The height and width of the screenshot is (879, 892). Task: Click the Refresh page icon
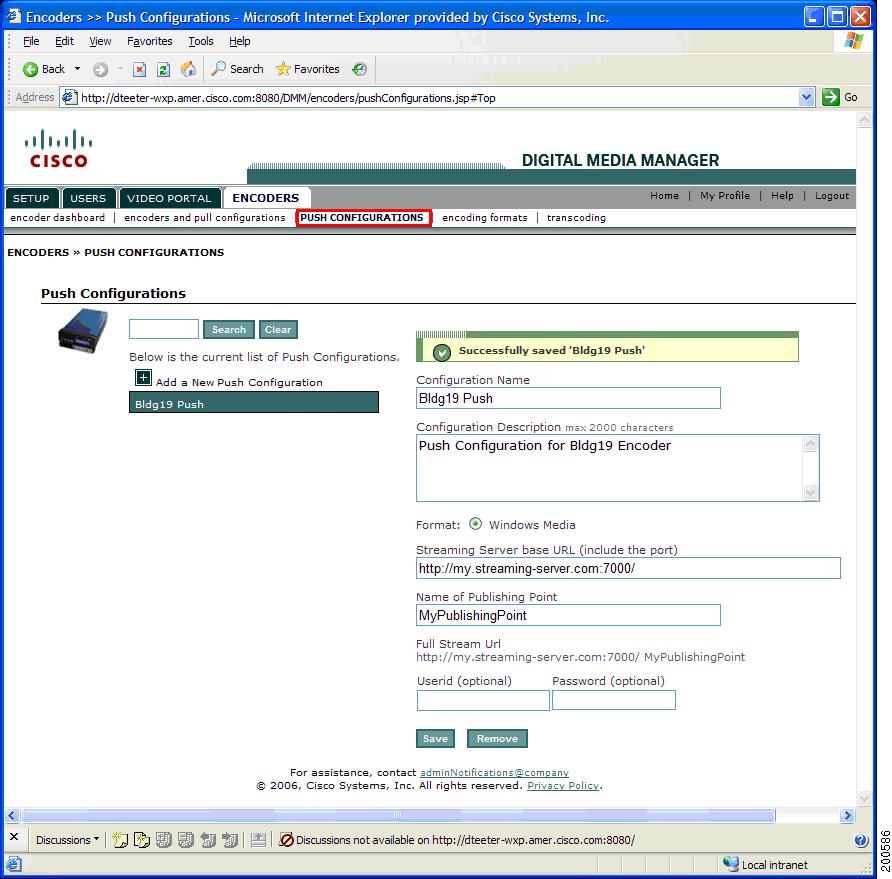coord(163,69)
